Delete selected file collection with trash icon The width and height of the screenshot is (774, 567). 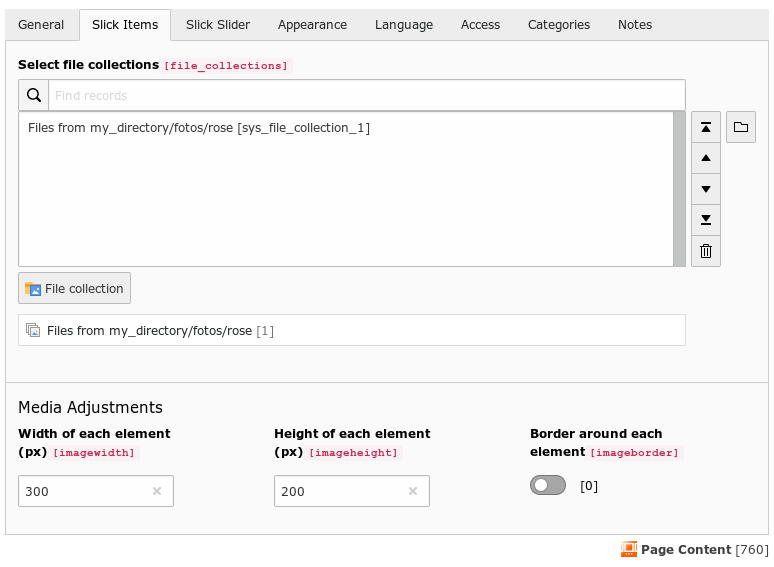pos(705,251)
